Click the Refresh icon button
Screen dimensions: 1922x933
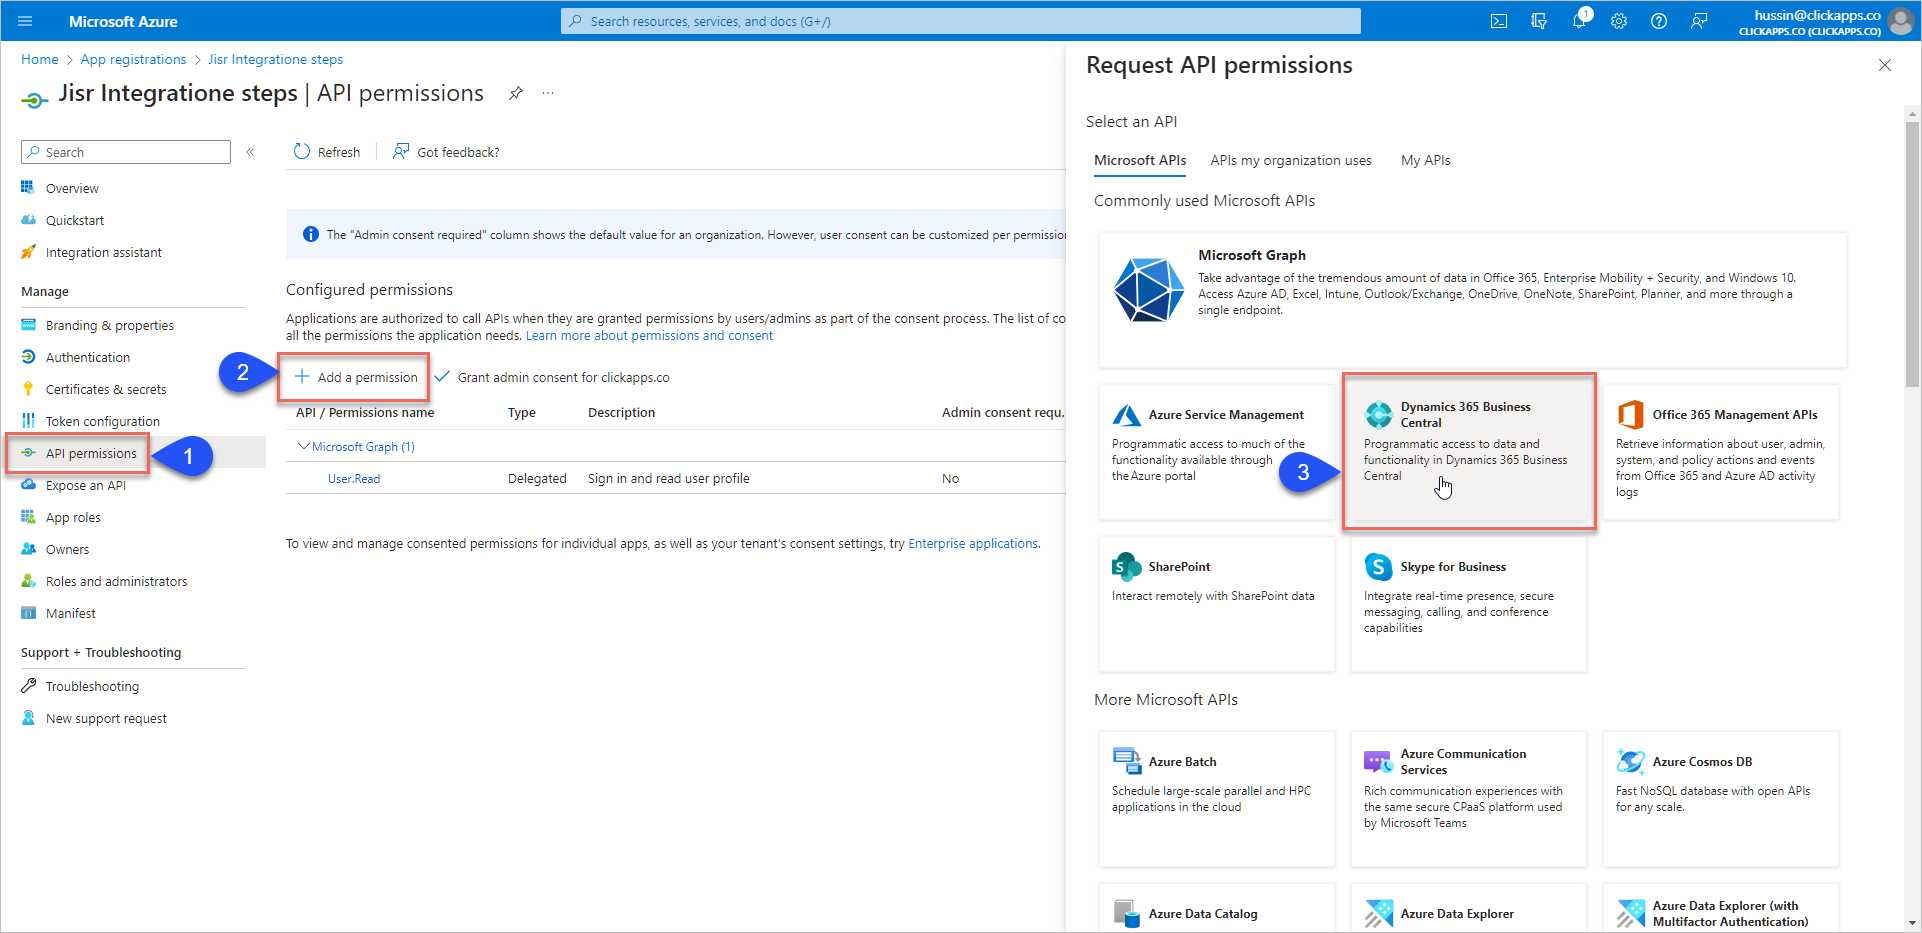pyautogui.click(x=302, y=152)
